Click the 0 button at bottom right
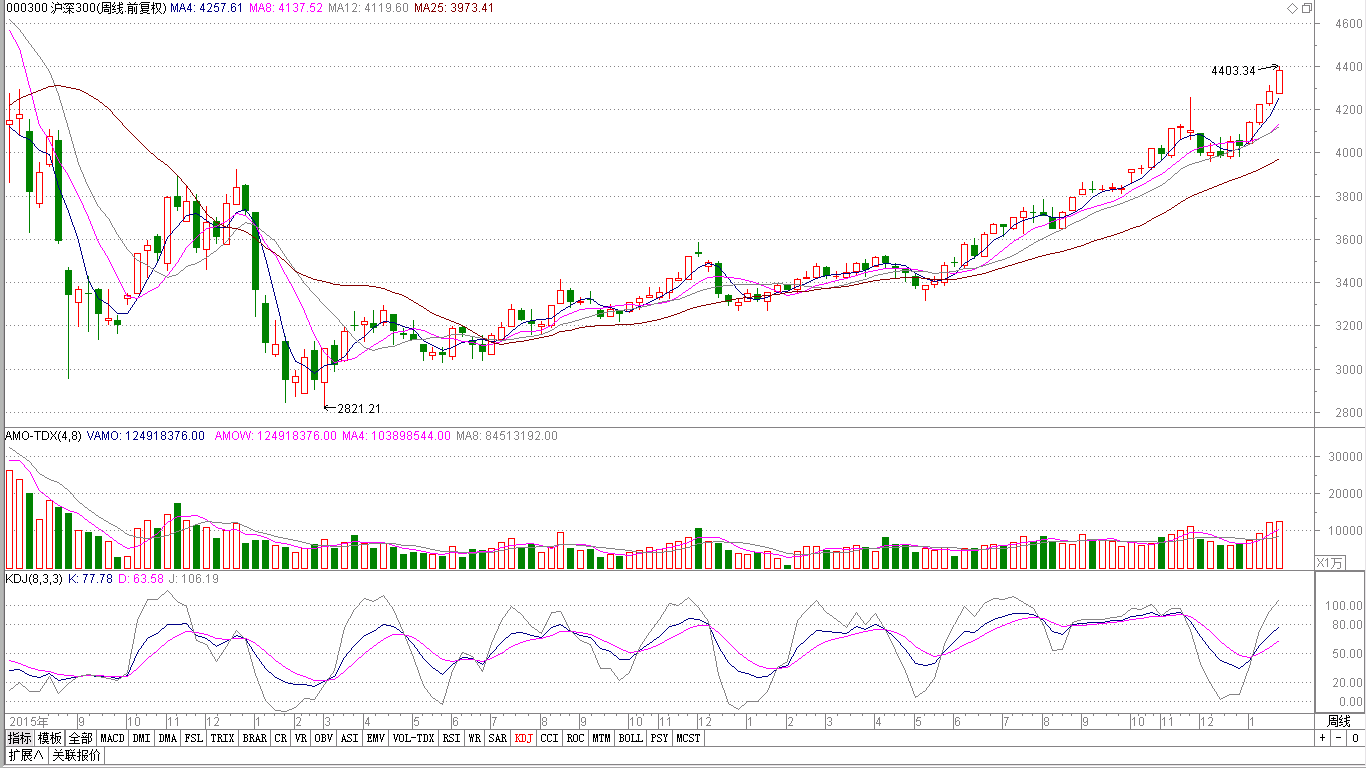 [1355, 738]
